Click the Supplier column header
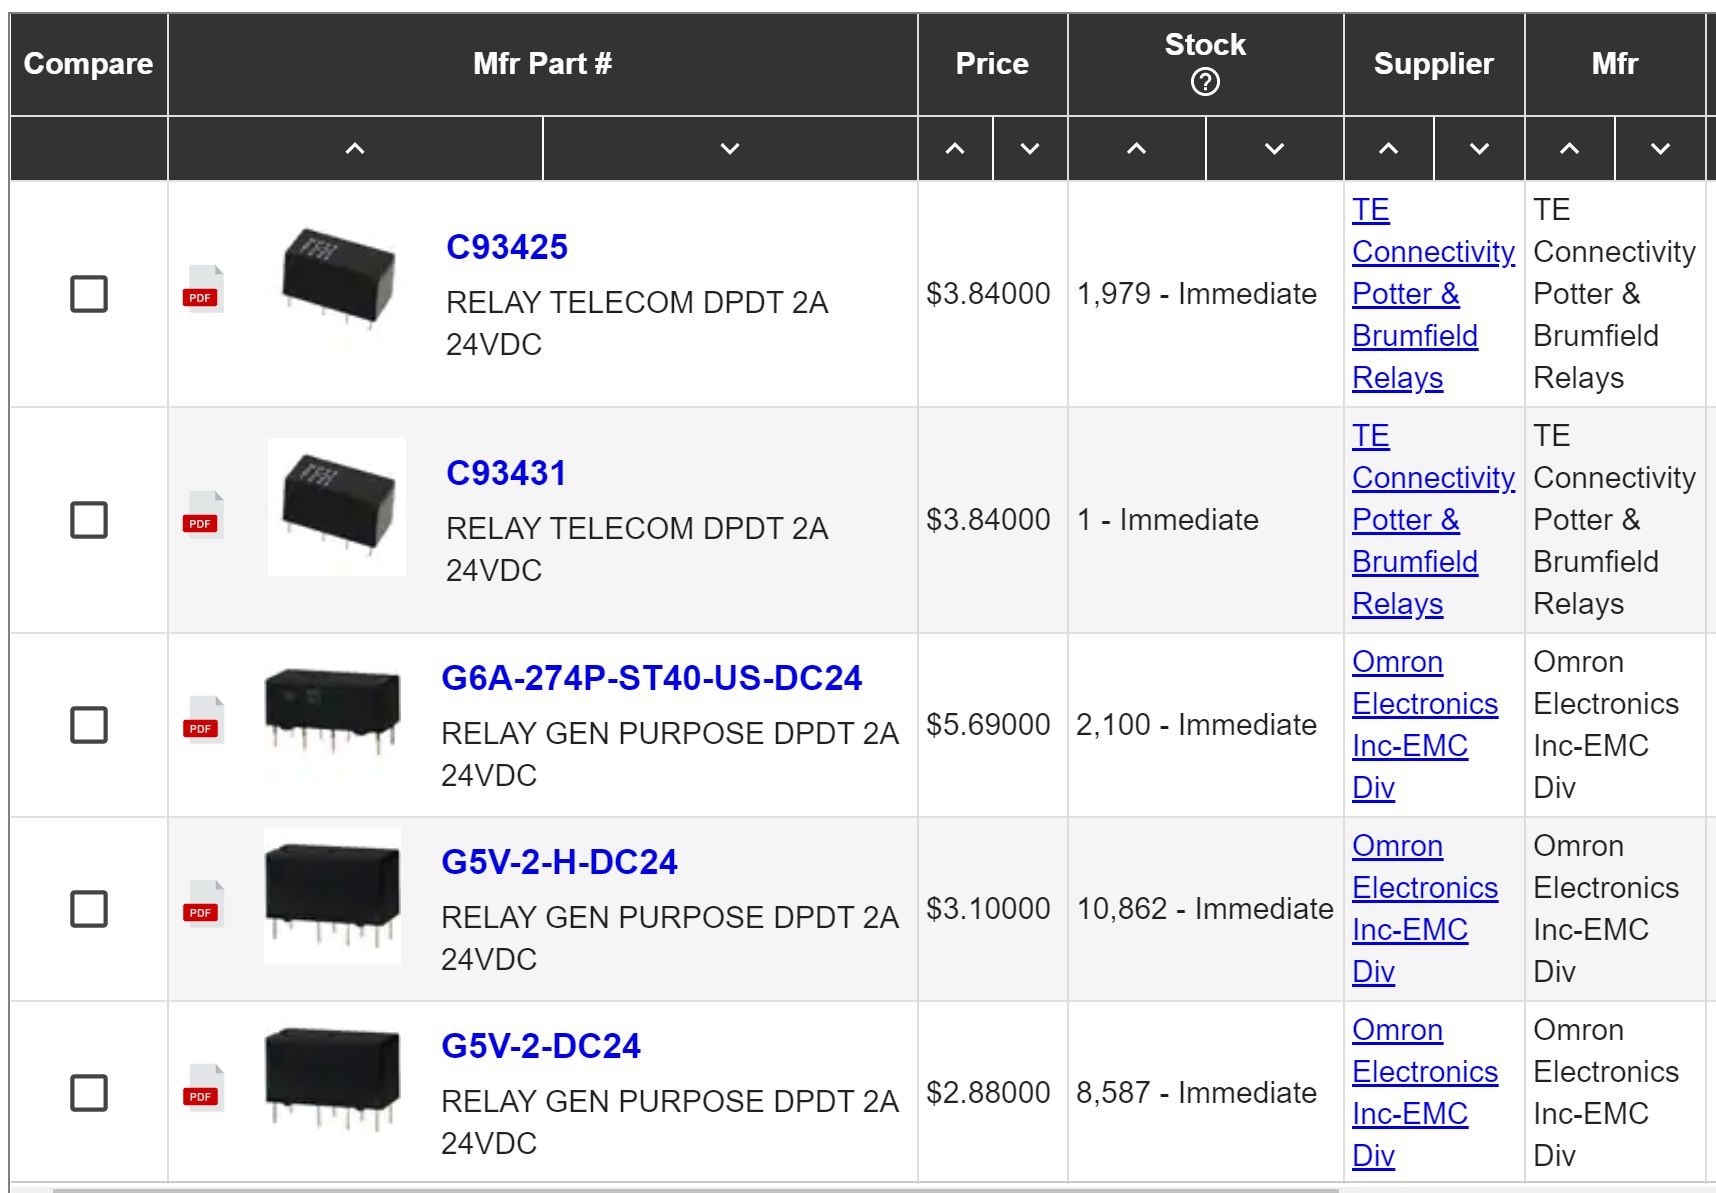The width and height of the screenshot is (1716, 1193). click(1434, 64)
